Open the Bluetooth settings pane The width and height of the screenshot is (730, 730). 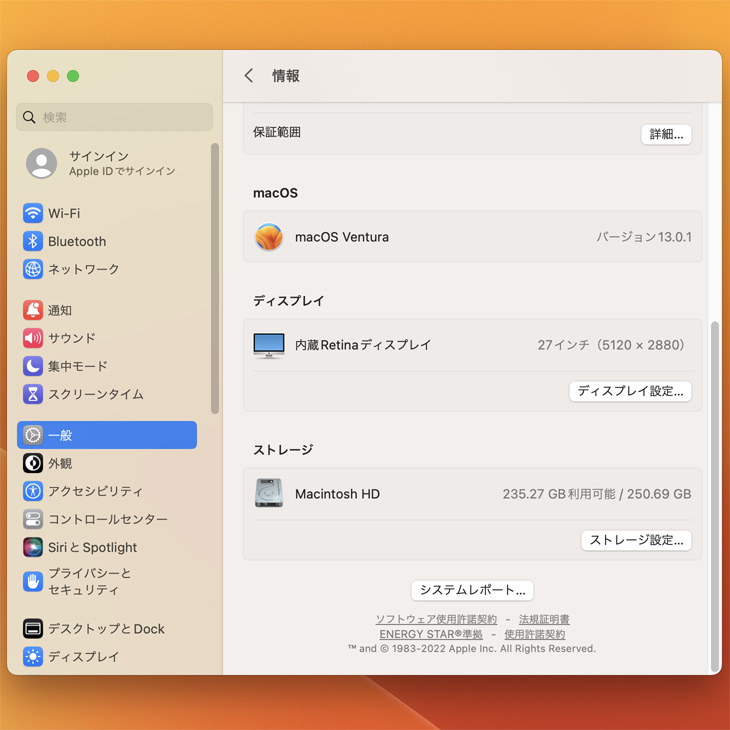click(107, 241)
